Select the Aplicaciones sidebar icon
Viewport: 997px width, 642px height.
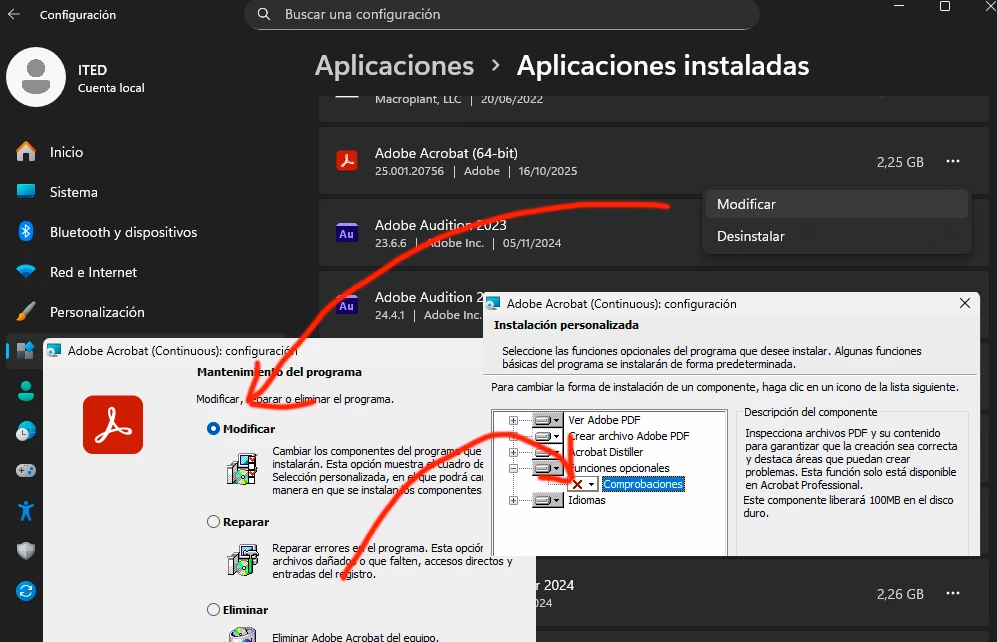tap(25, 350)
